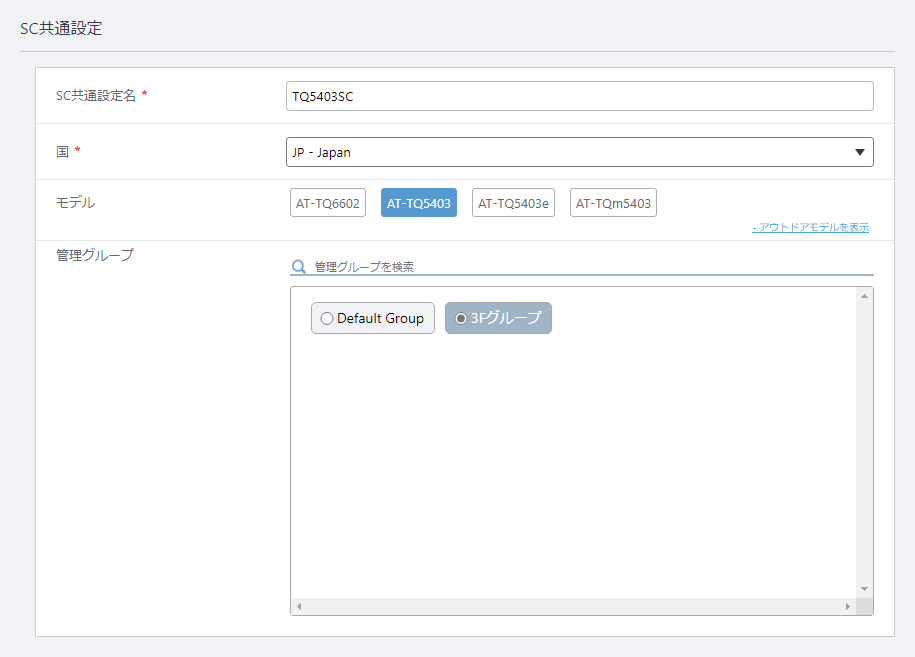Click the horizontal scrollbar right arrow

tap(847, 606)
